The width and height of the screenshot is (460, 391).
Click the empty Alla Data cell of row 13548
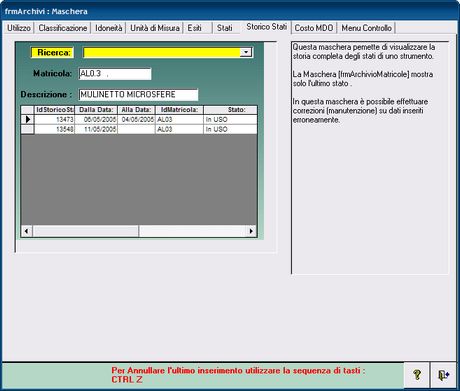click(136, 129)
